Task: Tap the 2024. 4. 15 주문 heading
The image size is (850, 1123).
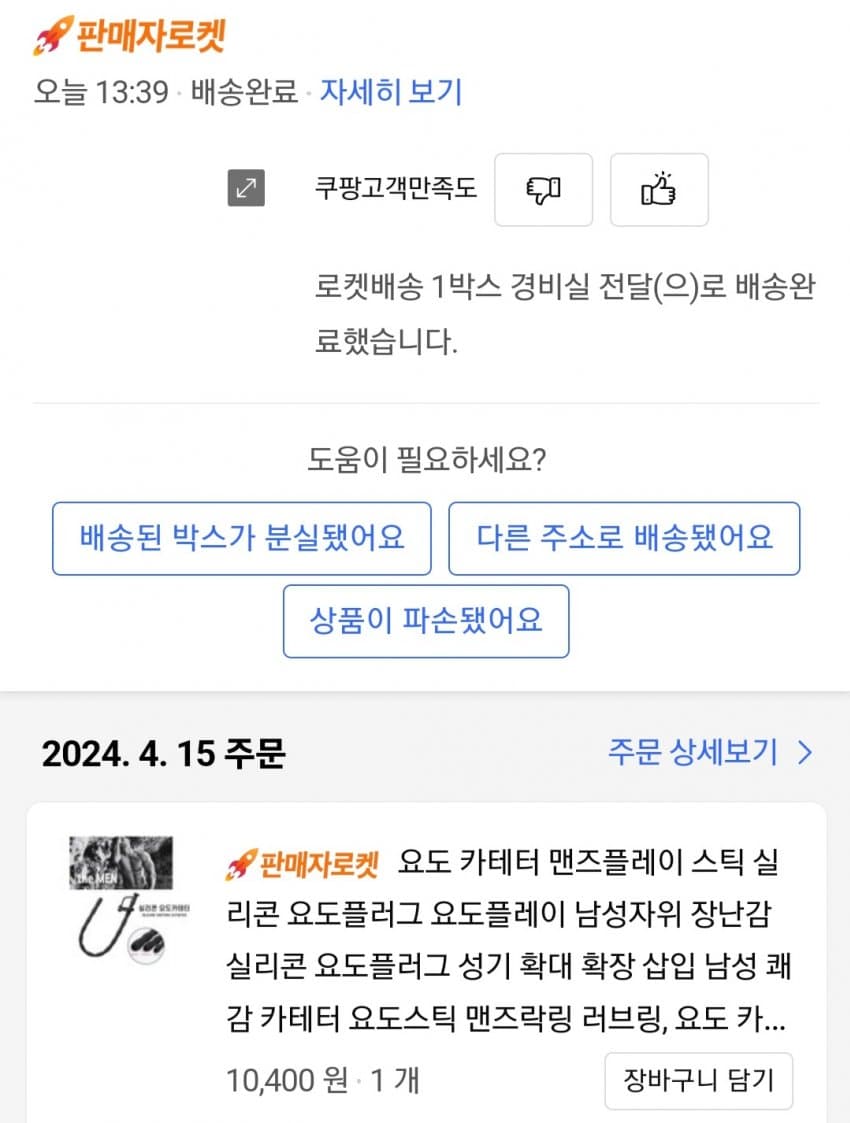Action: [x=164, y=753]
